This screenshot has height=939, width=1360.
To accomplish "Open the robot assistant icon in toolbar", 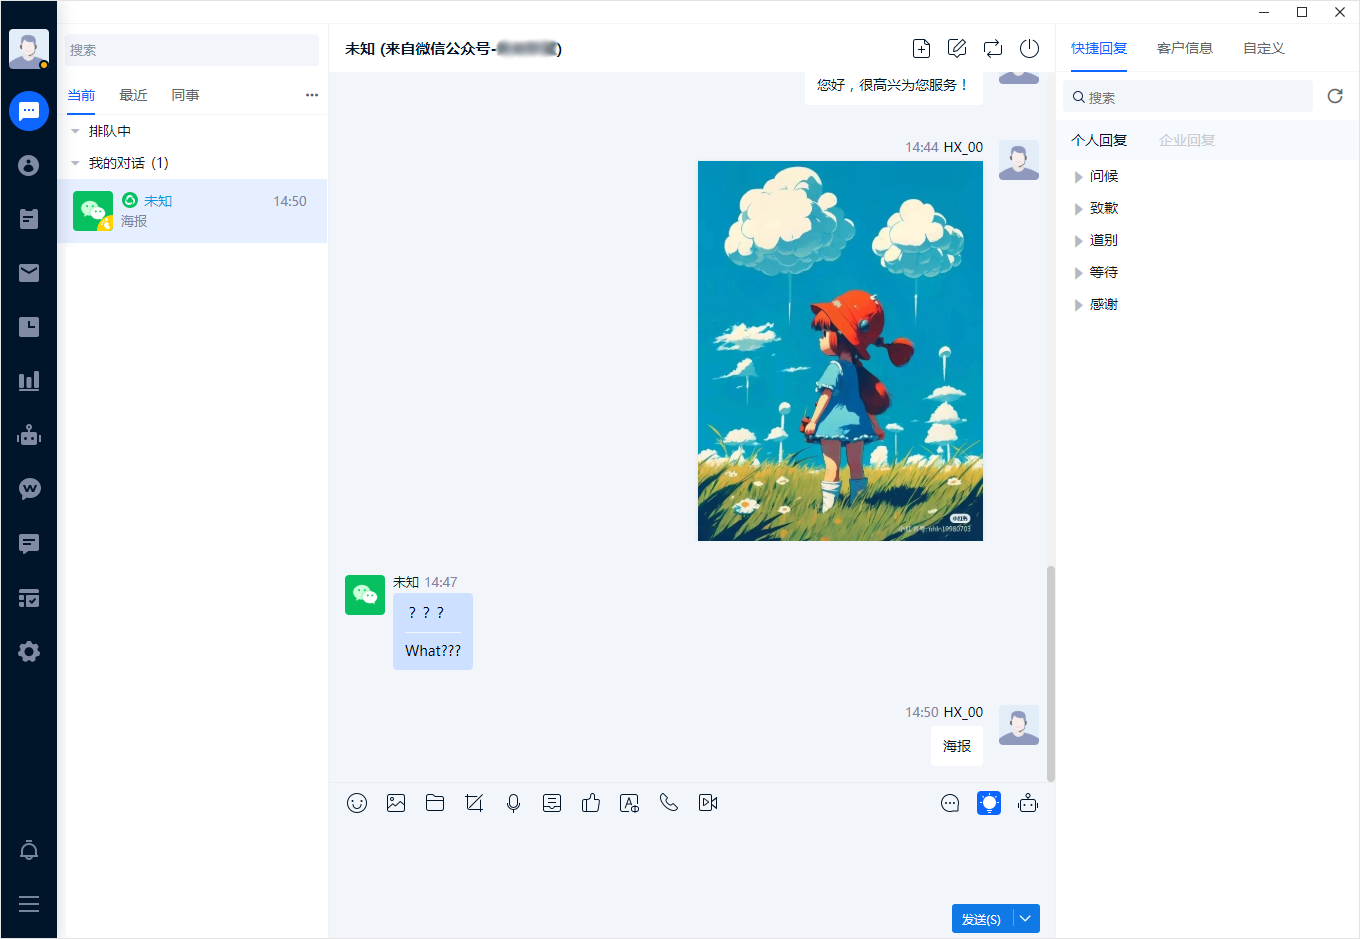I will (x=1028, y=803).
